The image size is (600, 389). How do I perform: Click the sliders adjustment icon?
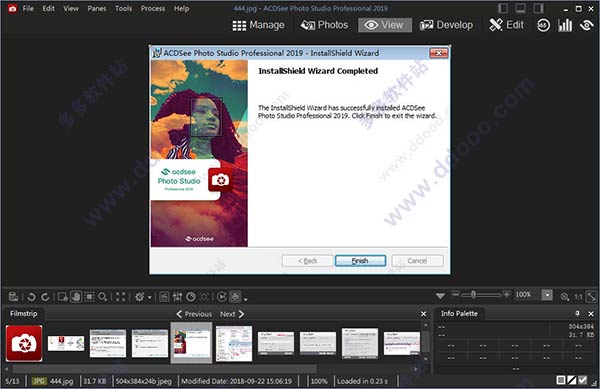(178, 297)
